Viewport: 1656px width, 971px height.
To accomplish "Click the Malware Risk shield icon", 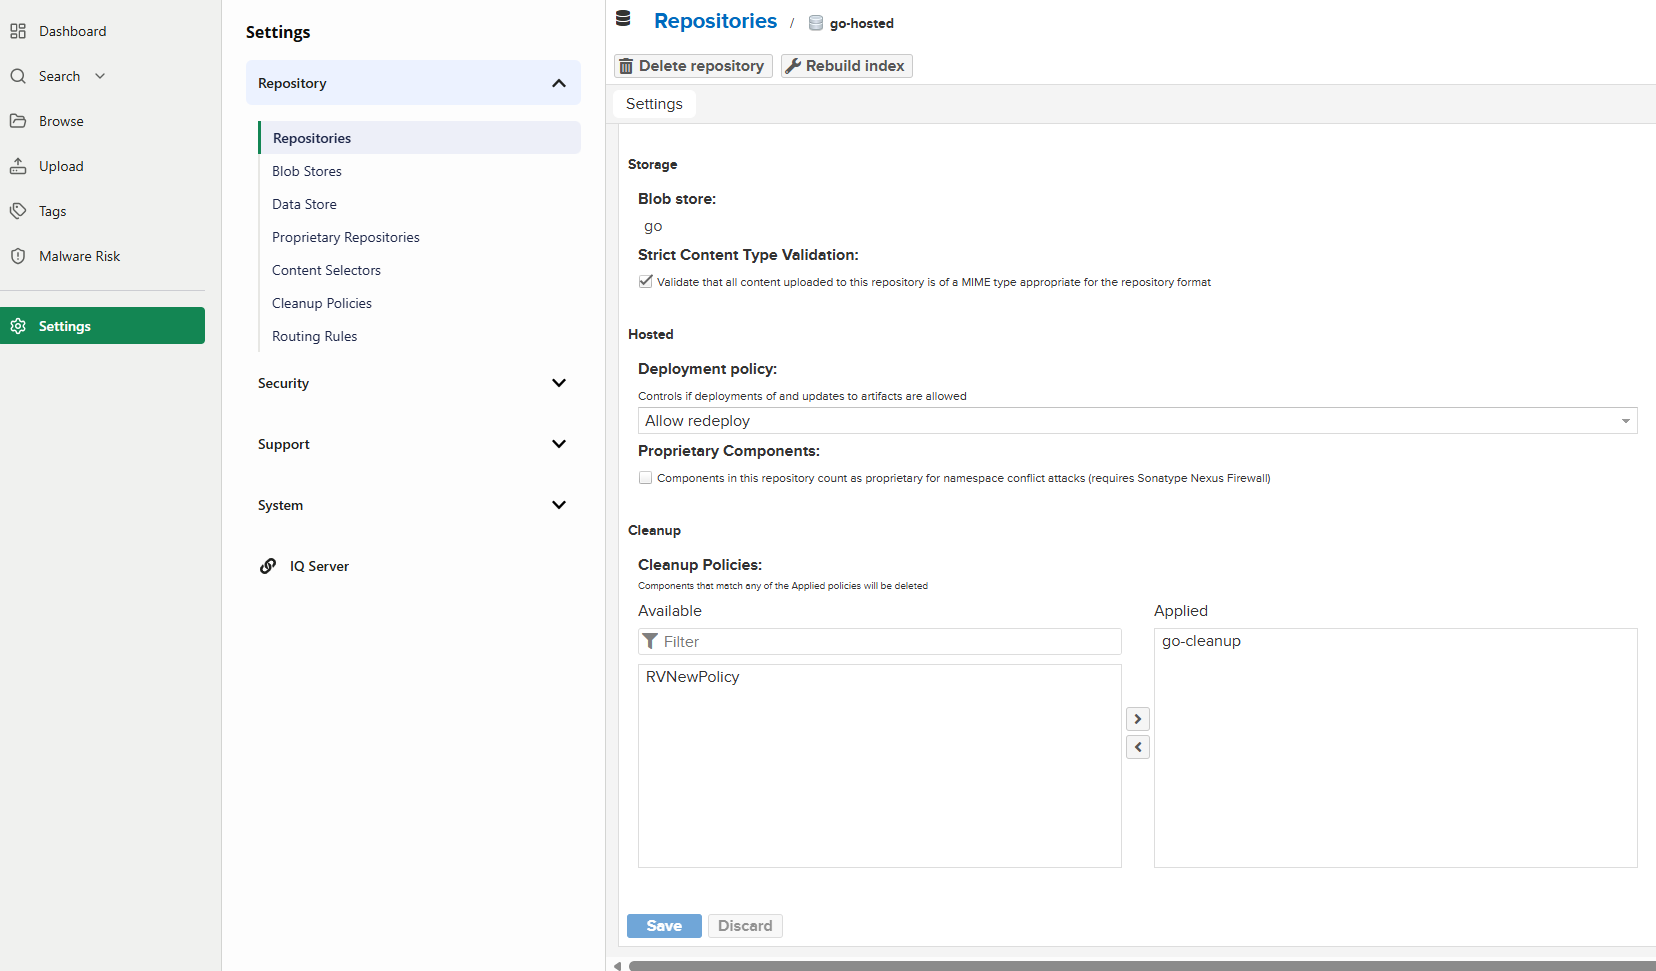I will tap(18, 256).
